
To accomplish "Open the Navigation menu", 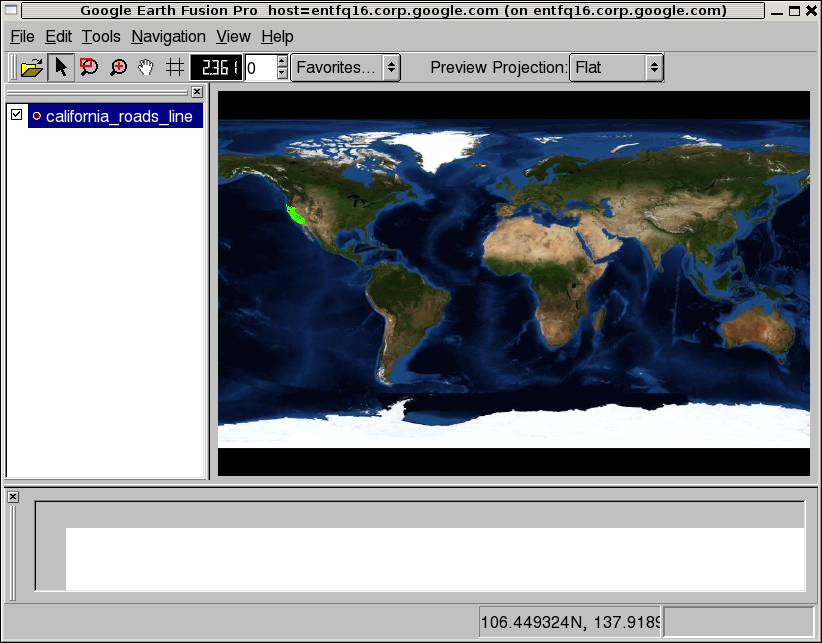I will tap(168, 36).
